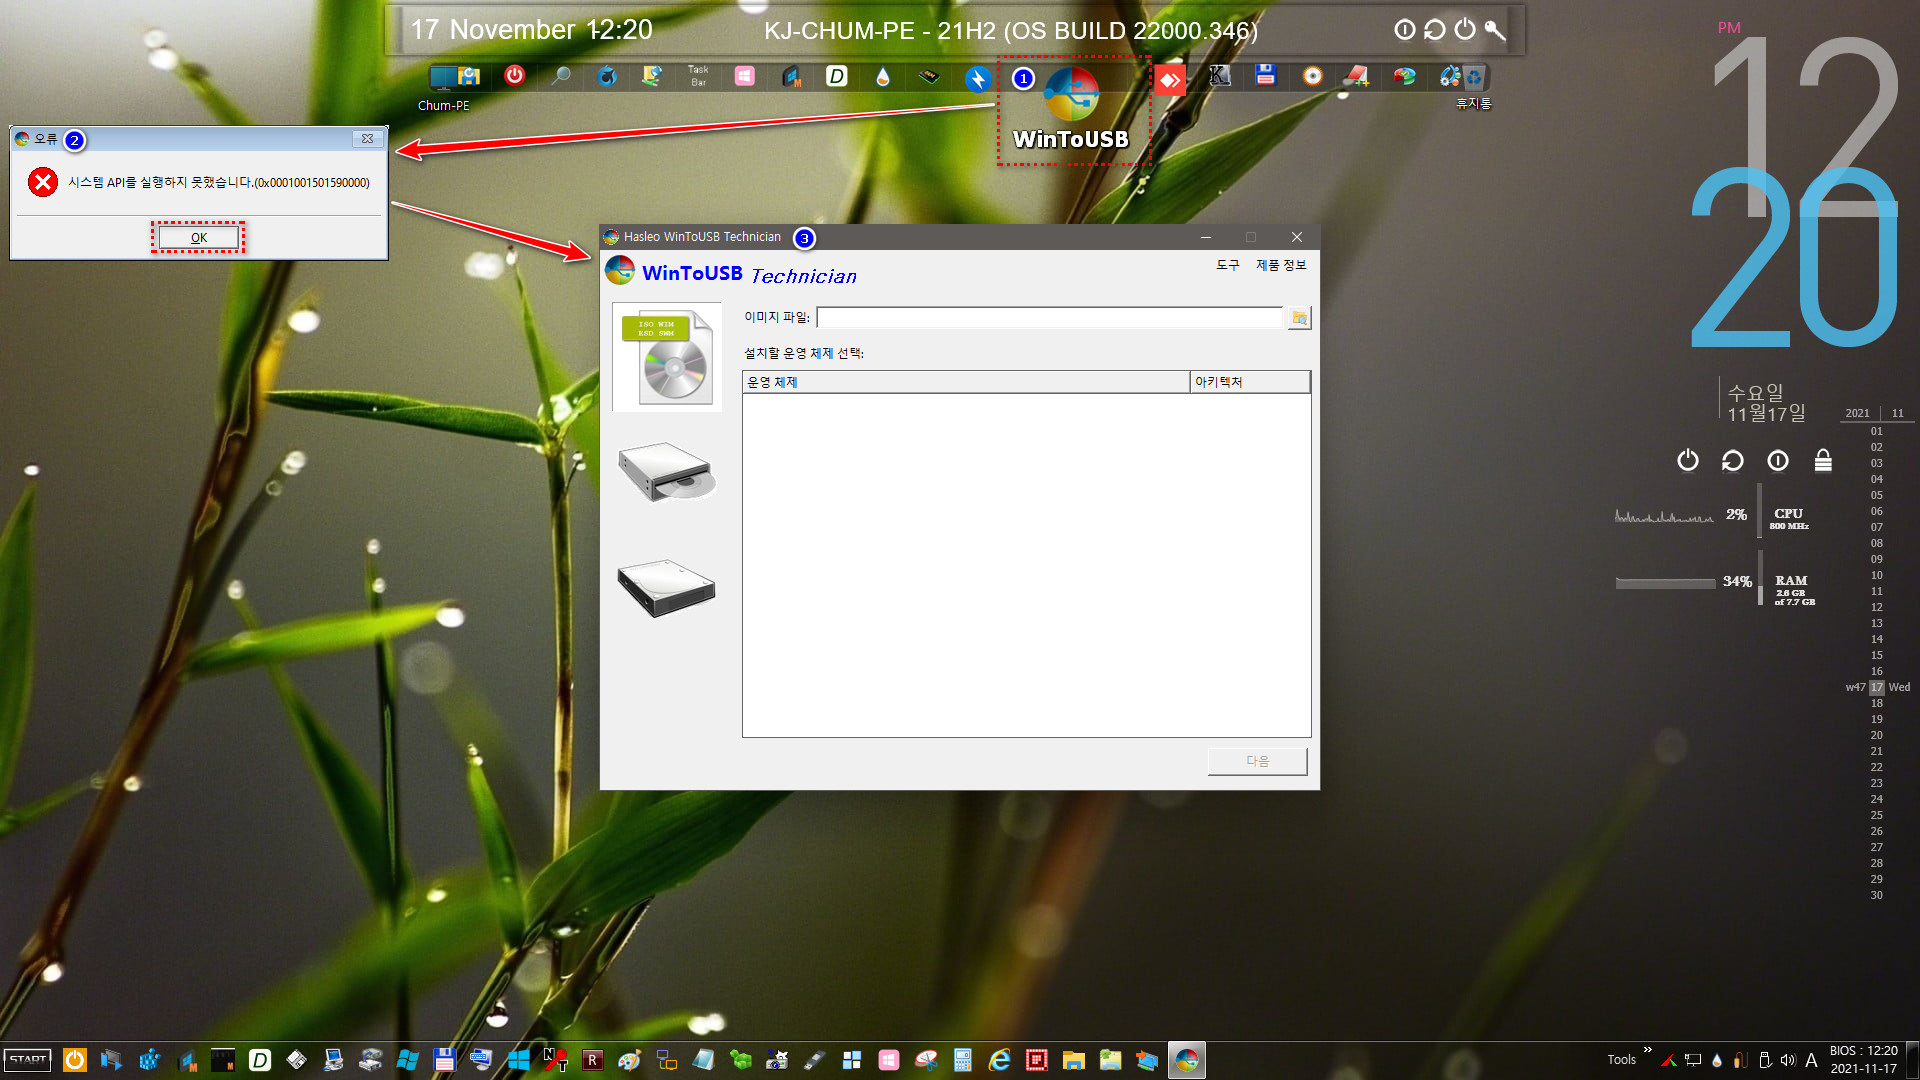Click the blue floppy disk icon in dock

pyautogui.click(x=1266, y=75)
